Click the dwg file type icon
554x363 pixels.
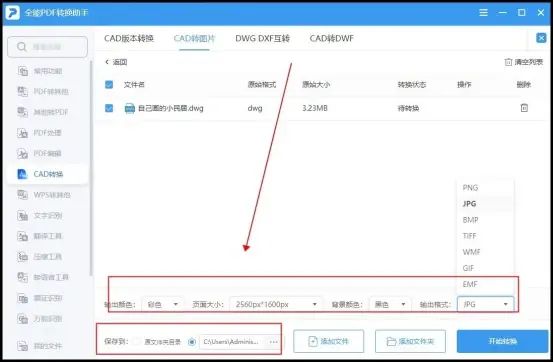130,108
